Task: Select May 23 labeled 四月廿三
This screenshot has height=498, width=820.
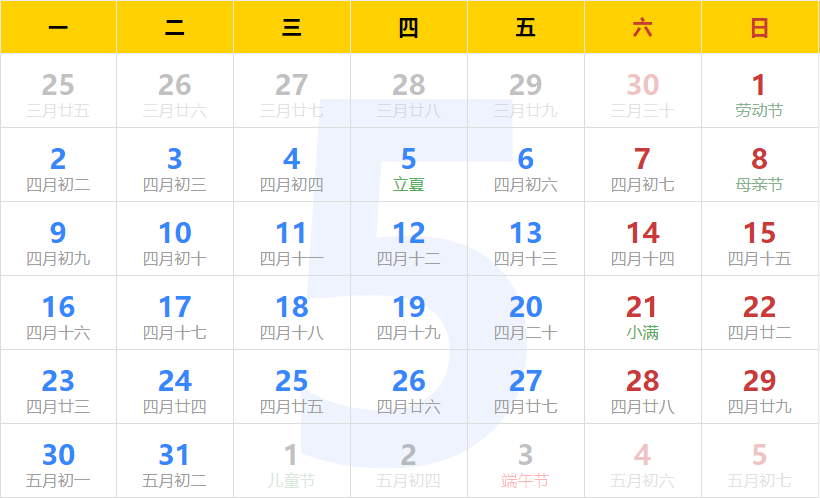Action: [58, 387]
